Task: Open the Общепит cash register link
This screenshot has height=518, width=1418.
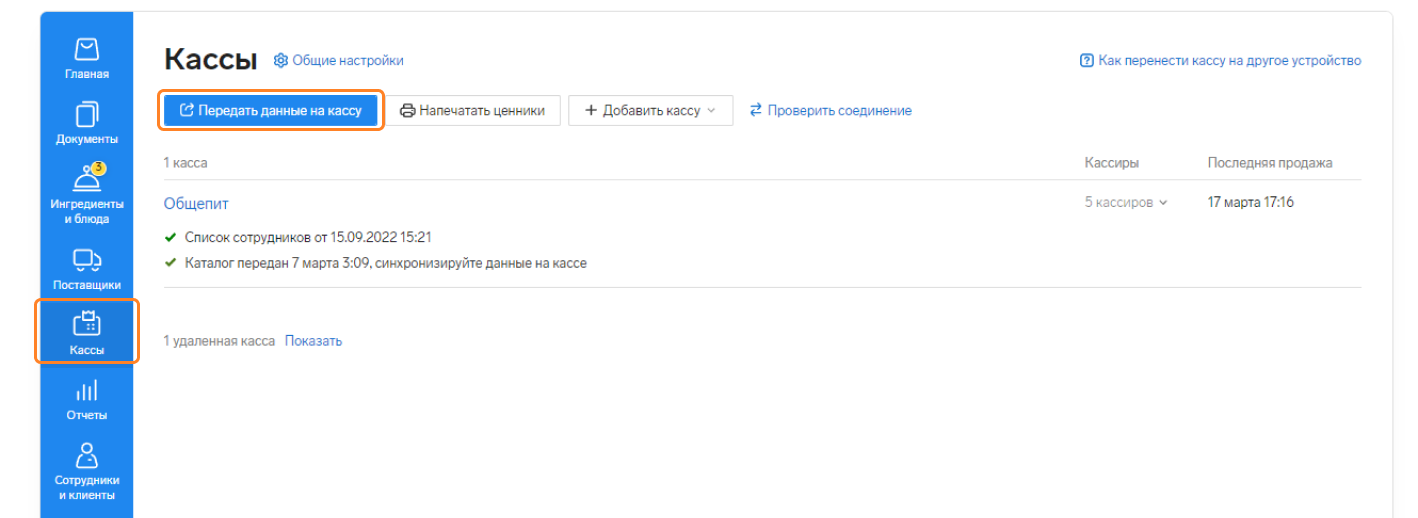Action: (196, 204)
